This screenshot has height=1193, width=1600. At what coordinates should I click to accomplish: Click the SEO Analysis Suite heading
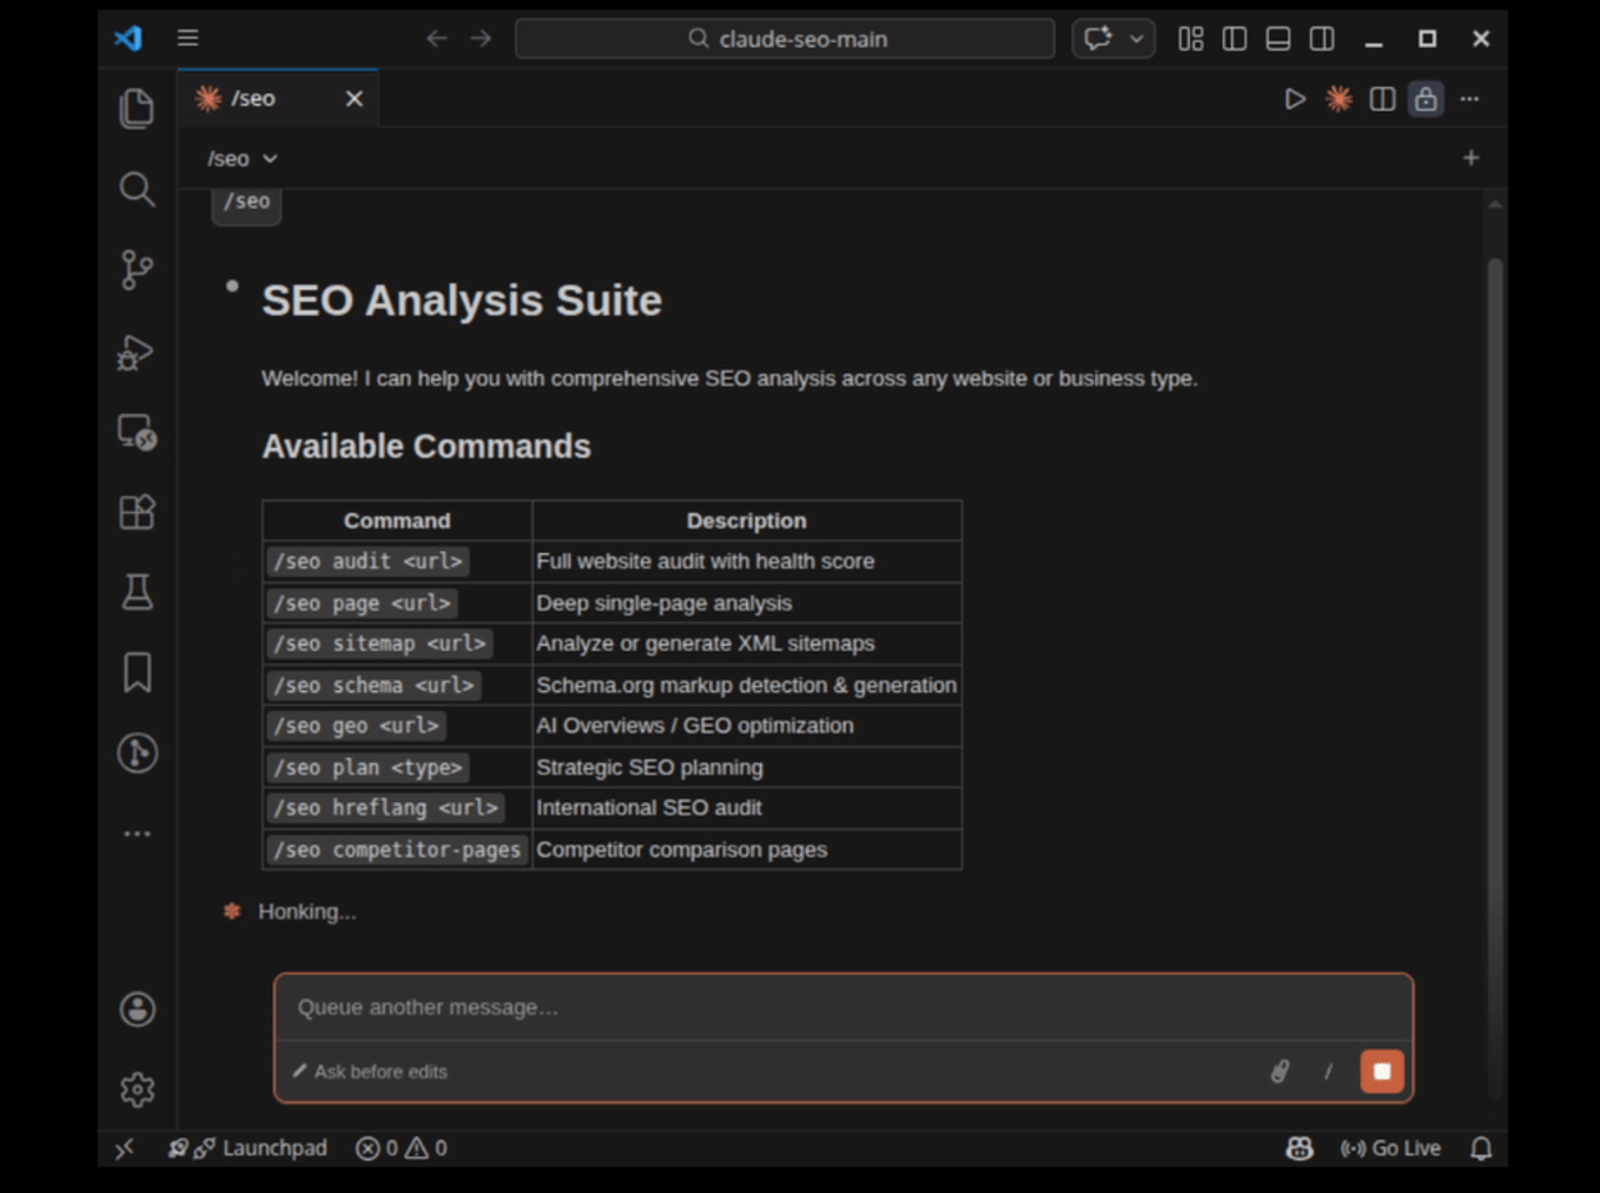pos(462,300)
